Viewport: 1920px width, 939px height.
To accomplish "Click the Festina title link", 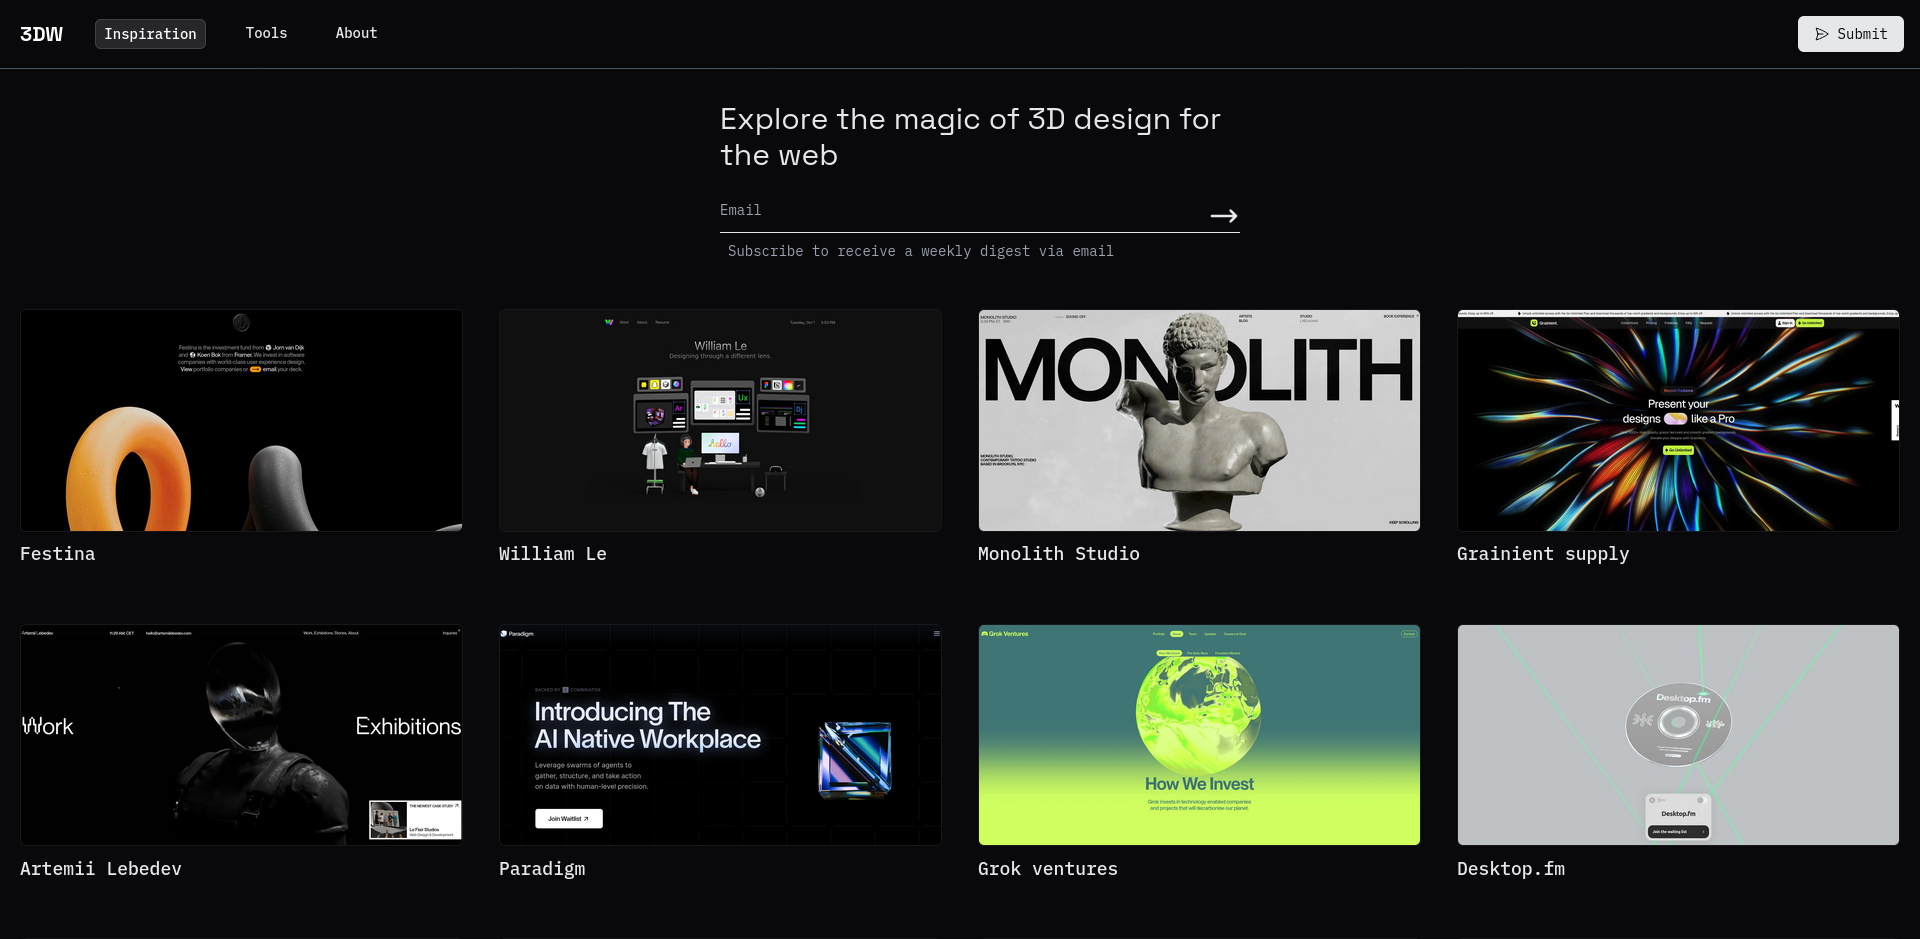I will 57,553.
